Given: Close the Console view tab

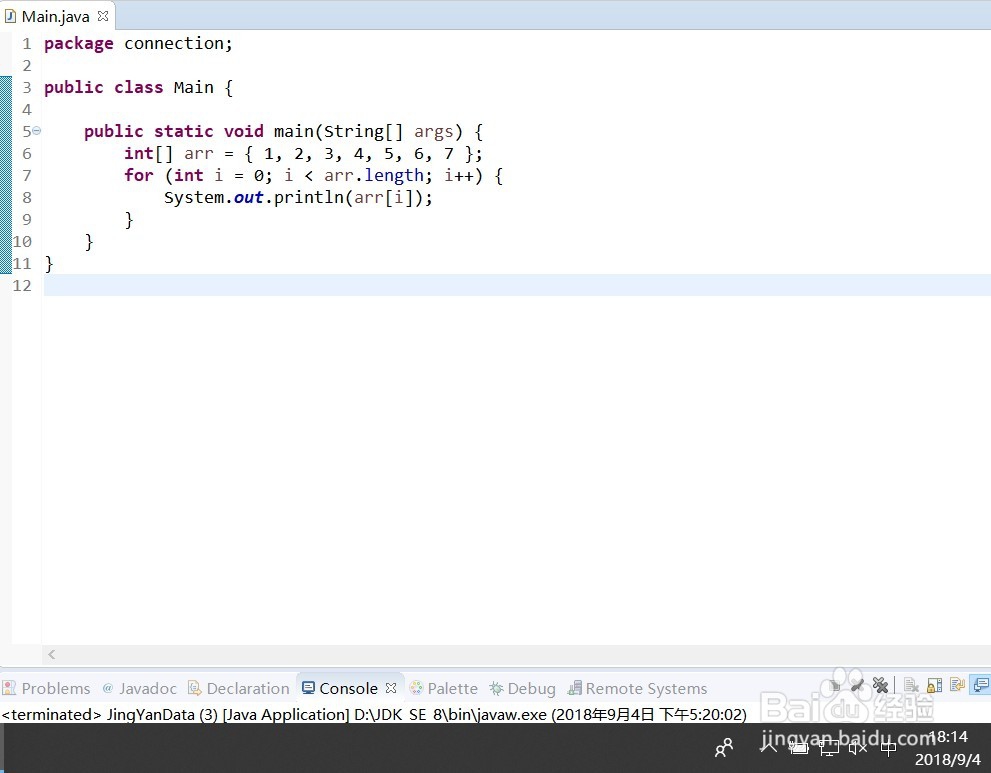Looking at the screenshot, I should [391, 688].
